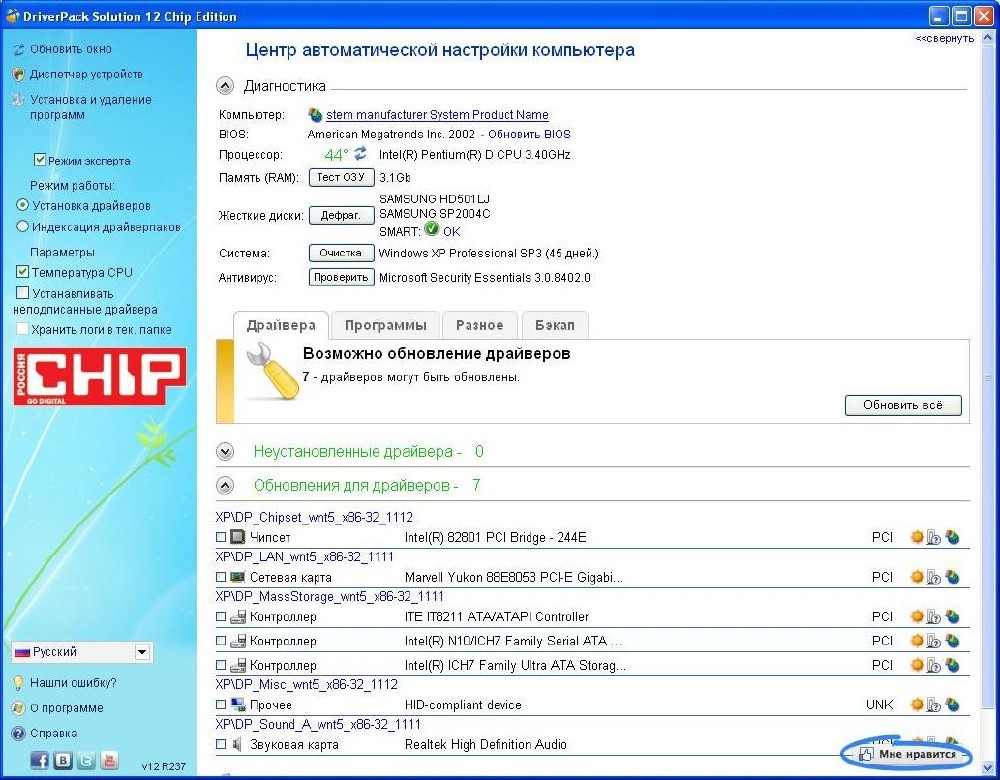The width and height of the screenshot is (1000, 780).
Task: Click the Нашли ошибку? link
Action: [x=73, y=682]
